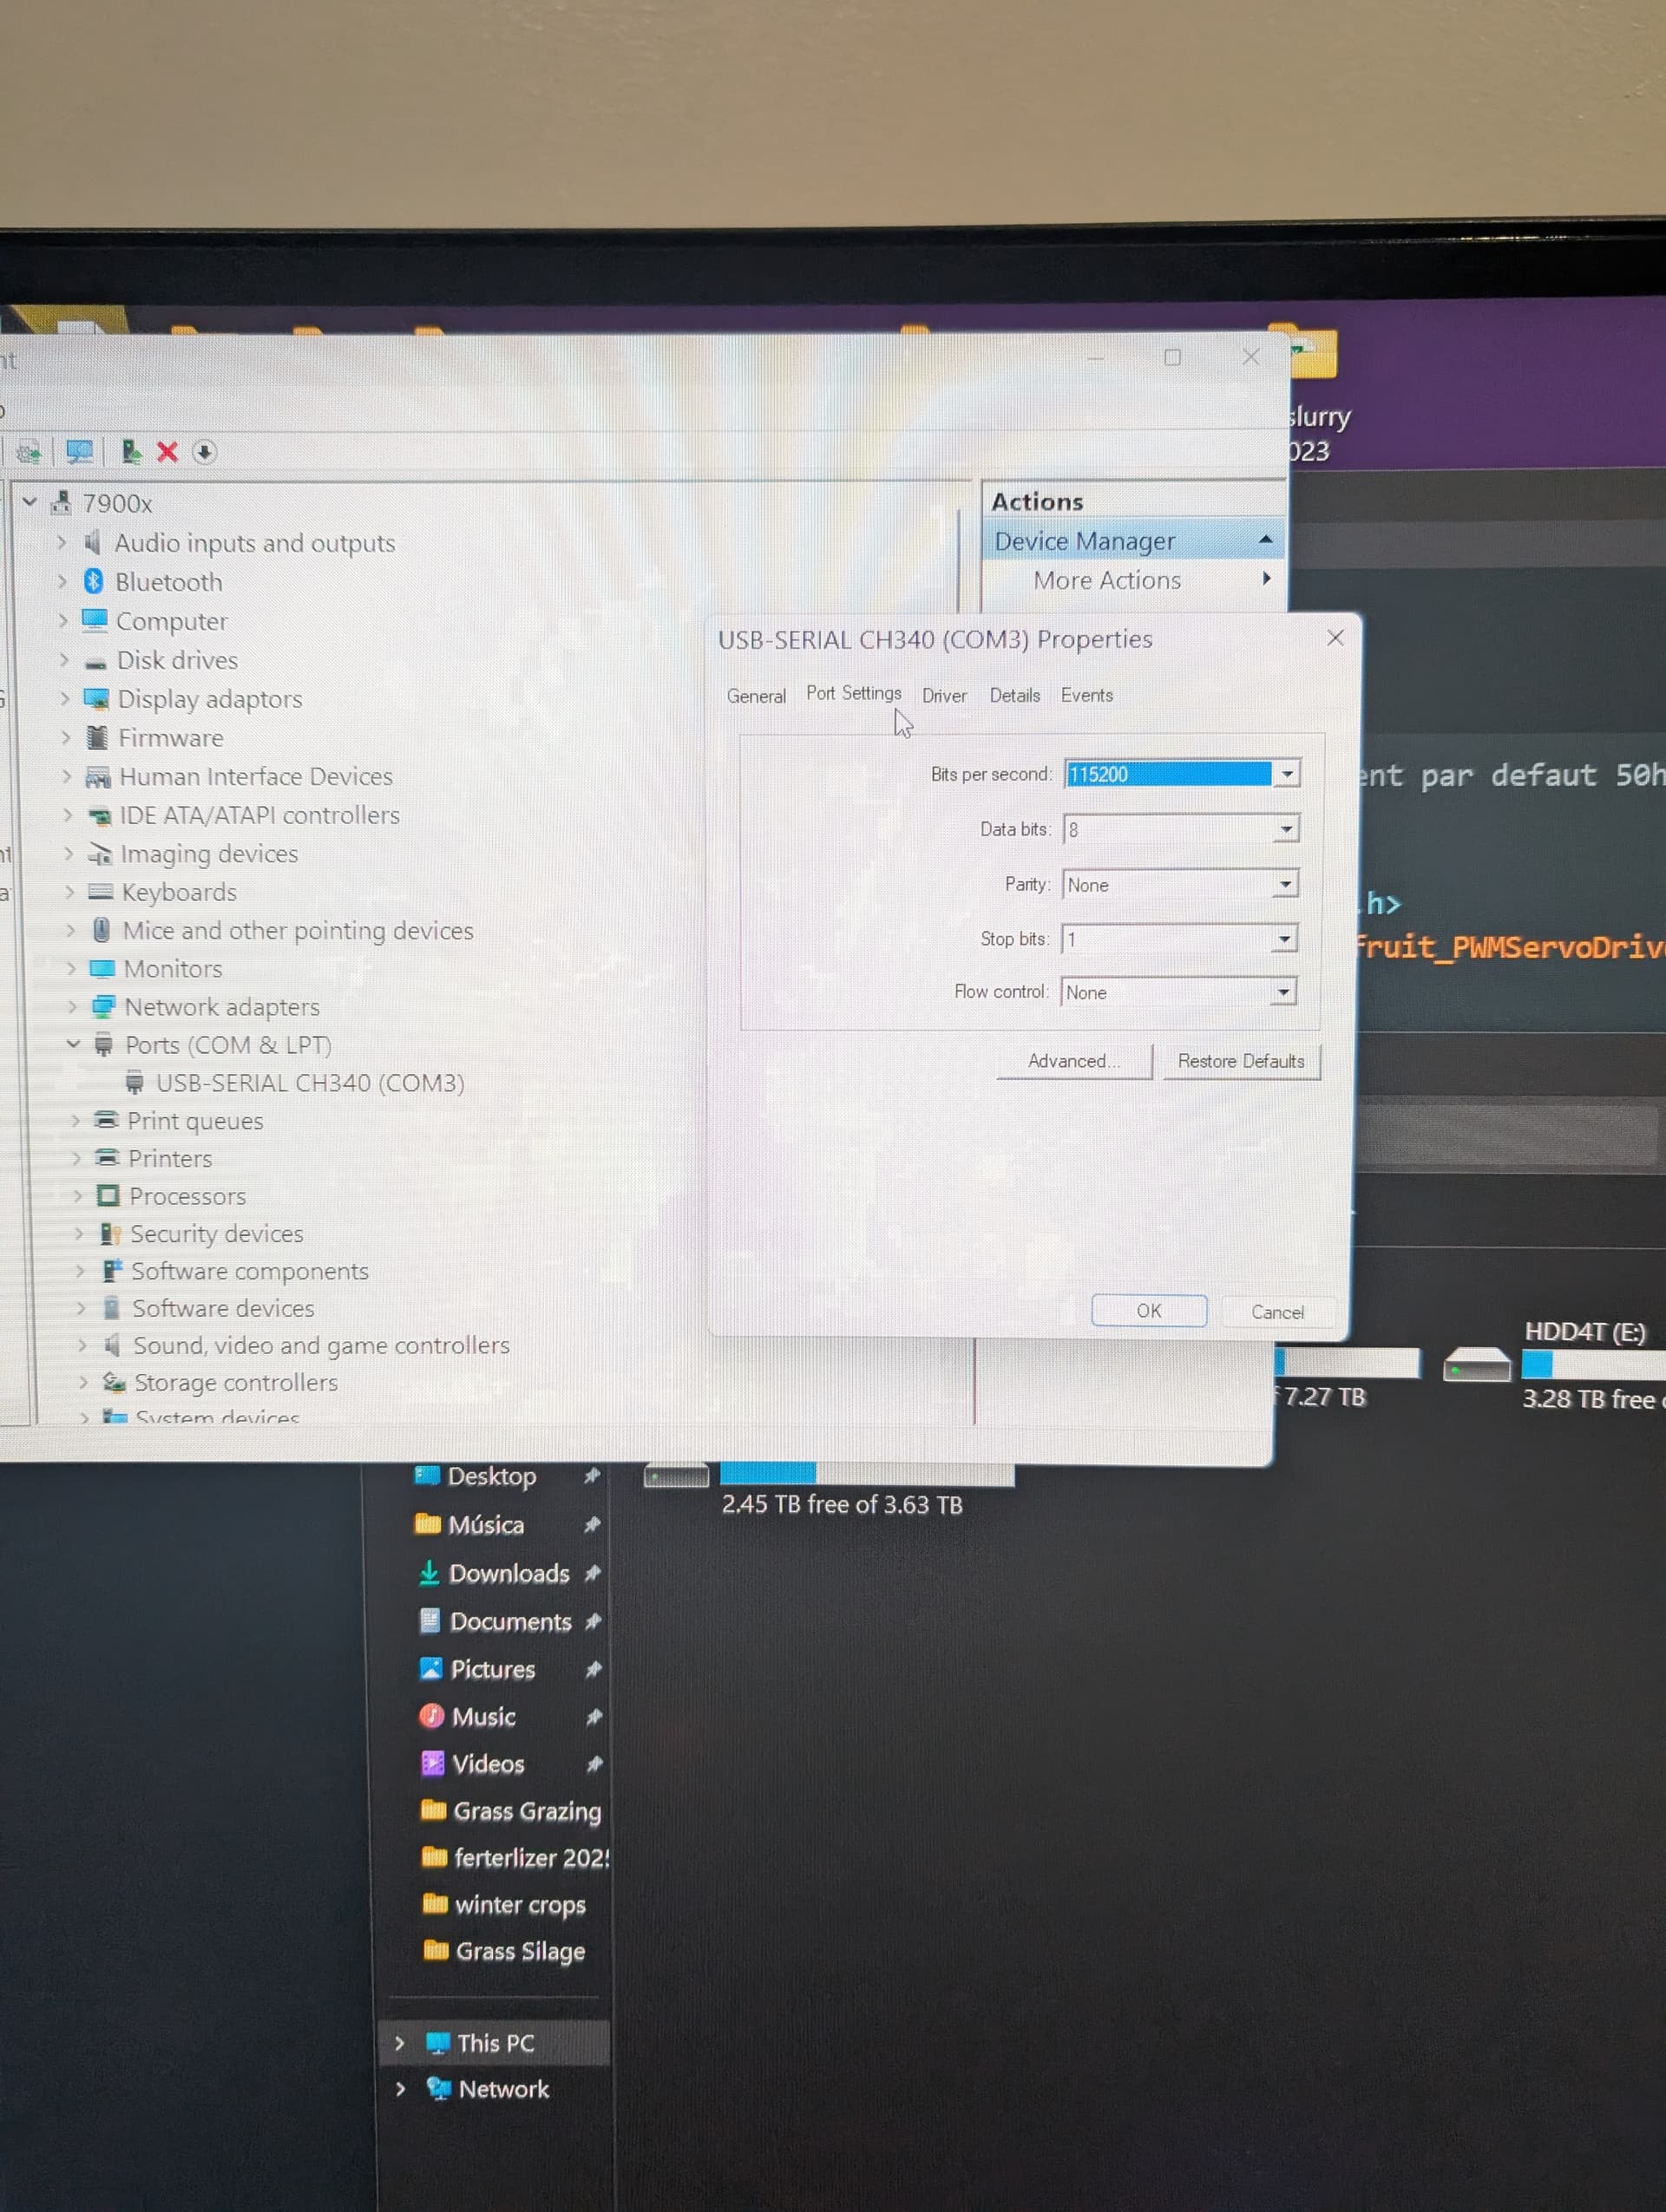Screen dimensions: 1666x2212
Task: Click the HDD4T (E:) usage bar
Action: [1593, 1364]
